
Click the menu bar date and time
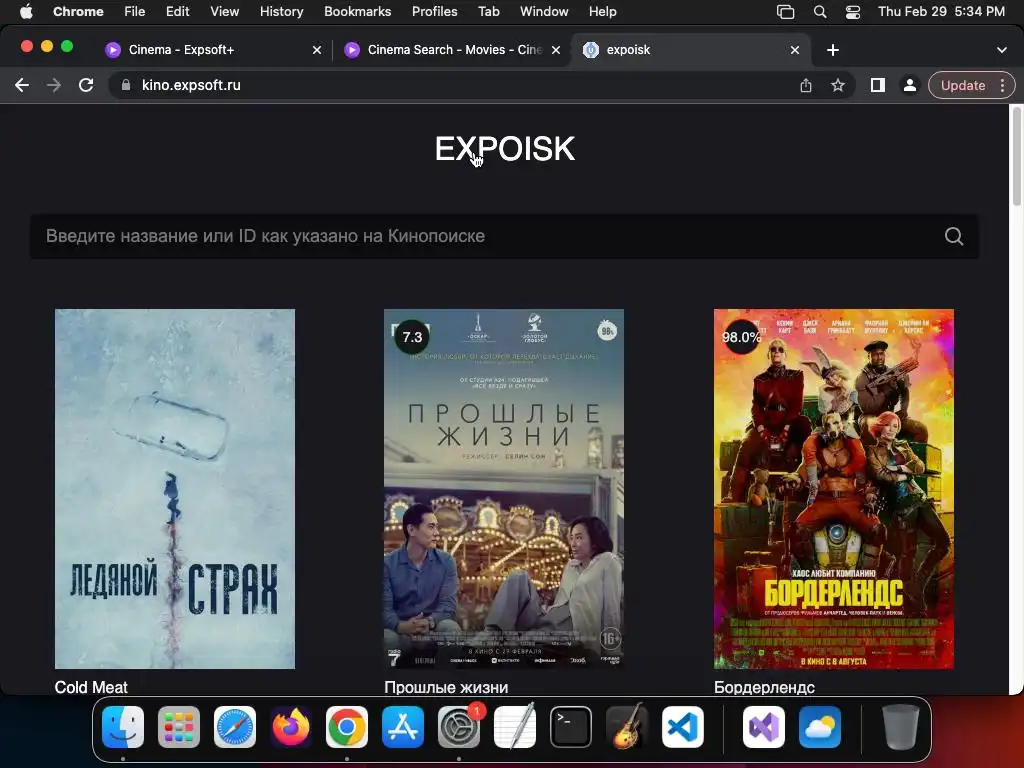(x=941, y=11)
